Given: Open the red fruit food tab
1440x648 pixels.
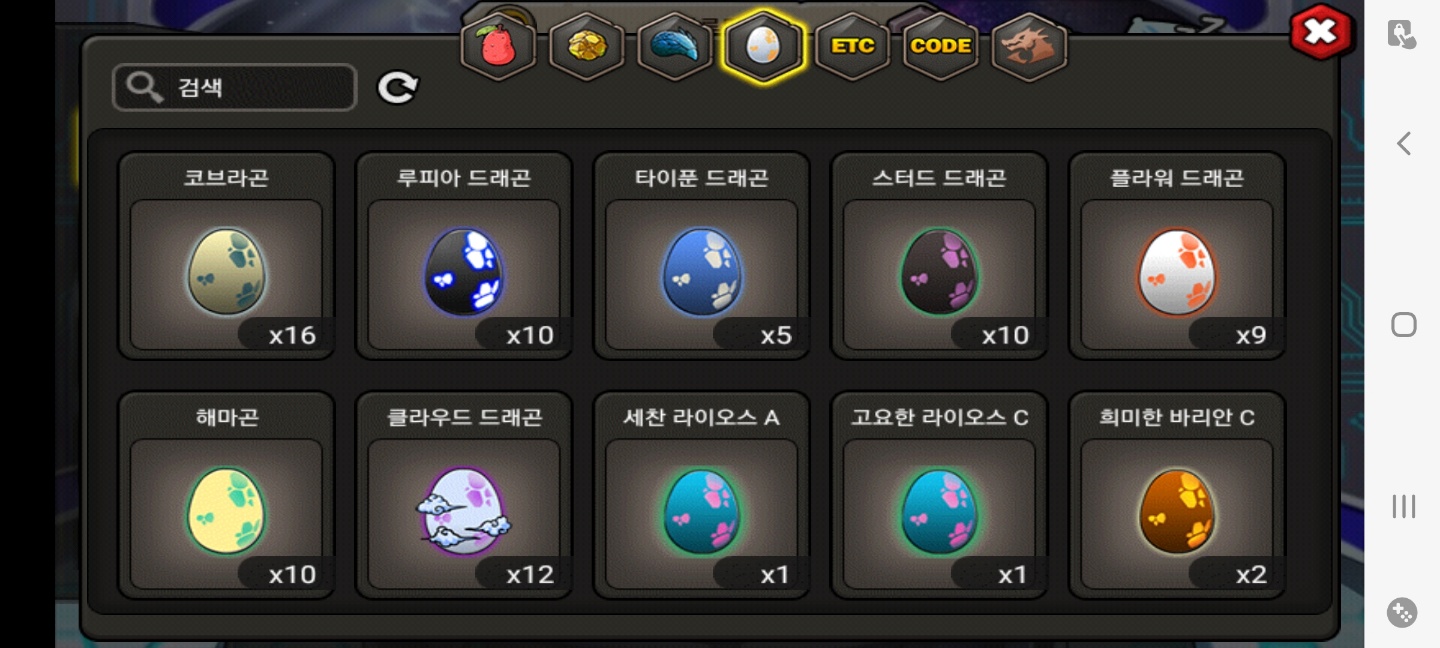Looking at the screenshot, I should click(497, 46).
